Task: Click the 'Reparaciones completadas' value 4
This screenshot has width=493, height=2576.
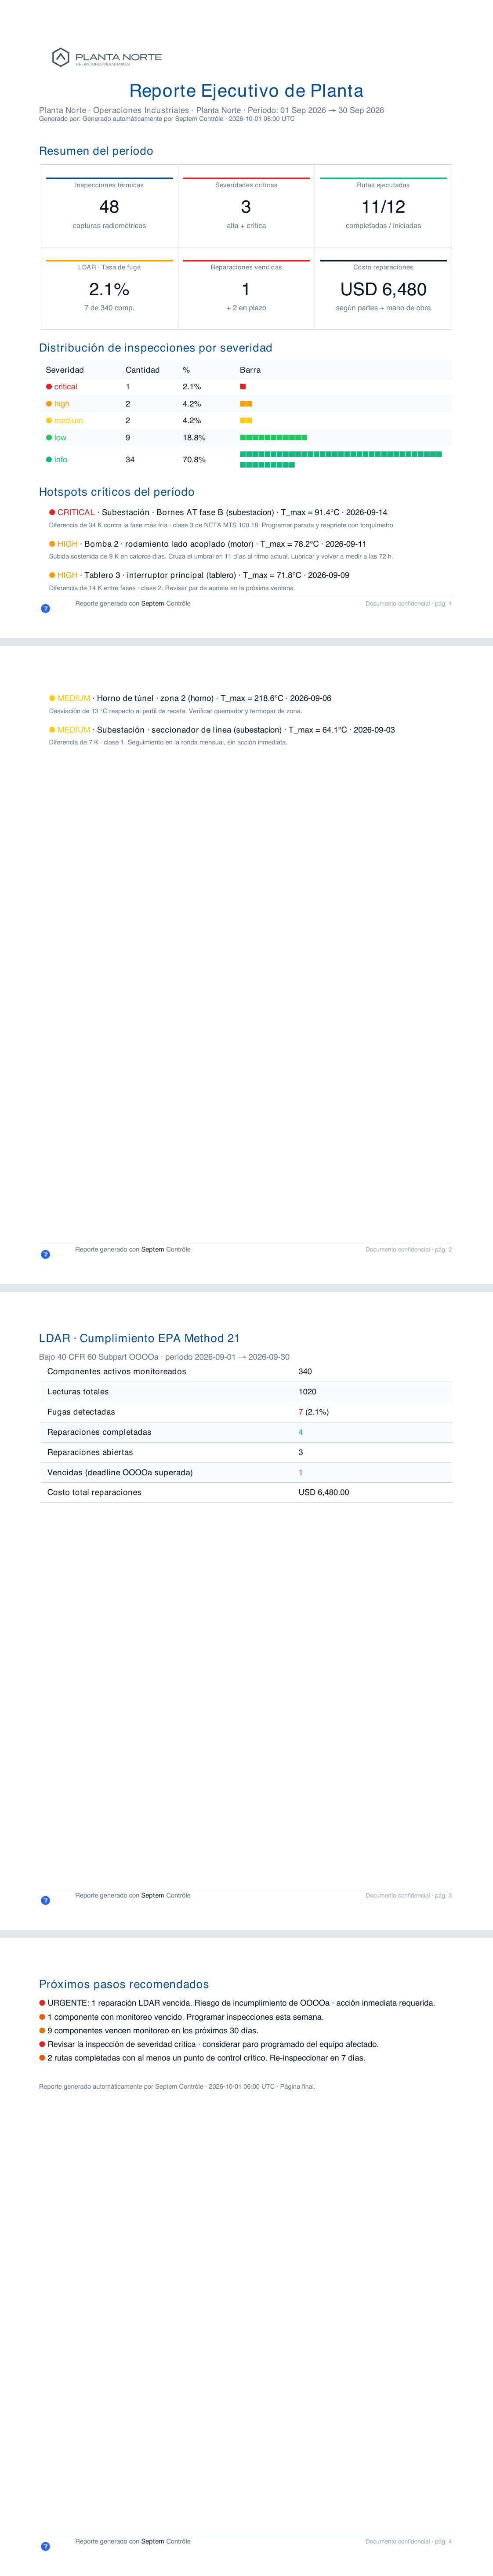Action: [300, 1432]
